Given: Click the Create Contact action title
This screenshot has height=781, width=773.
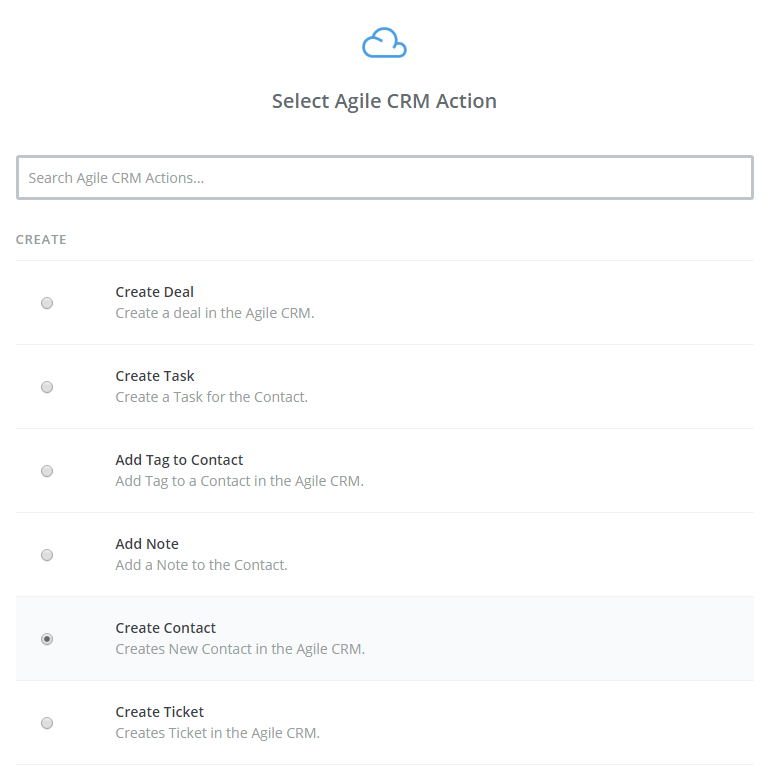Looking at the screenshot, I should point(165,628).
